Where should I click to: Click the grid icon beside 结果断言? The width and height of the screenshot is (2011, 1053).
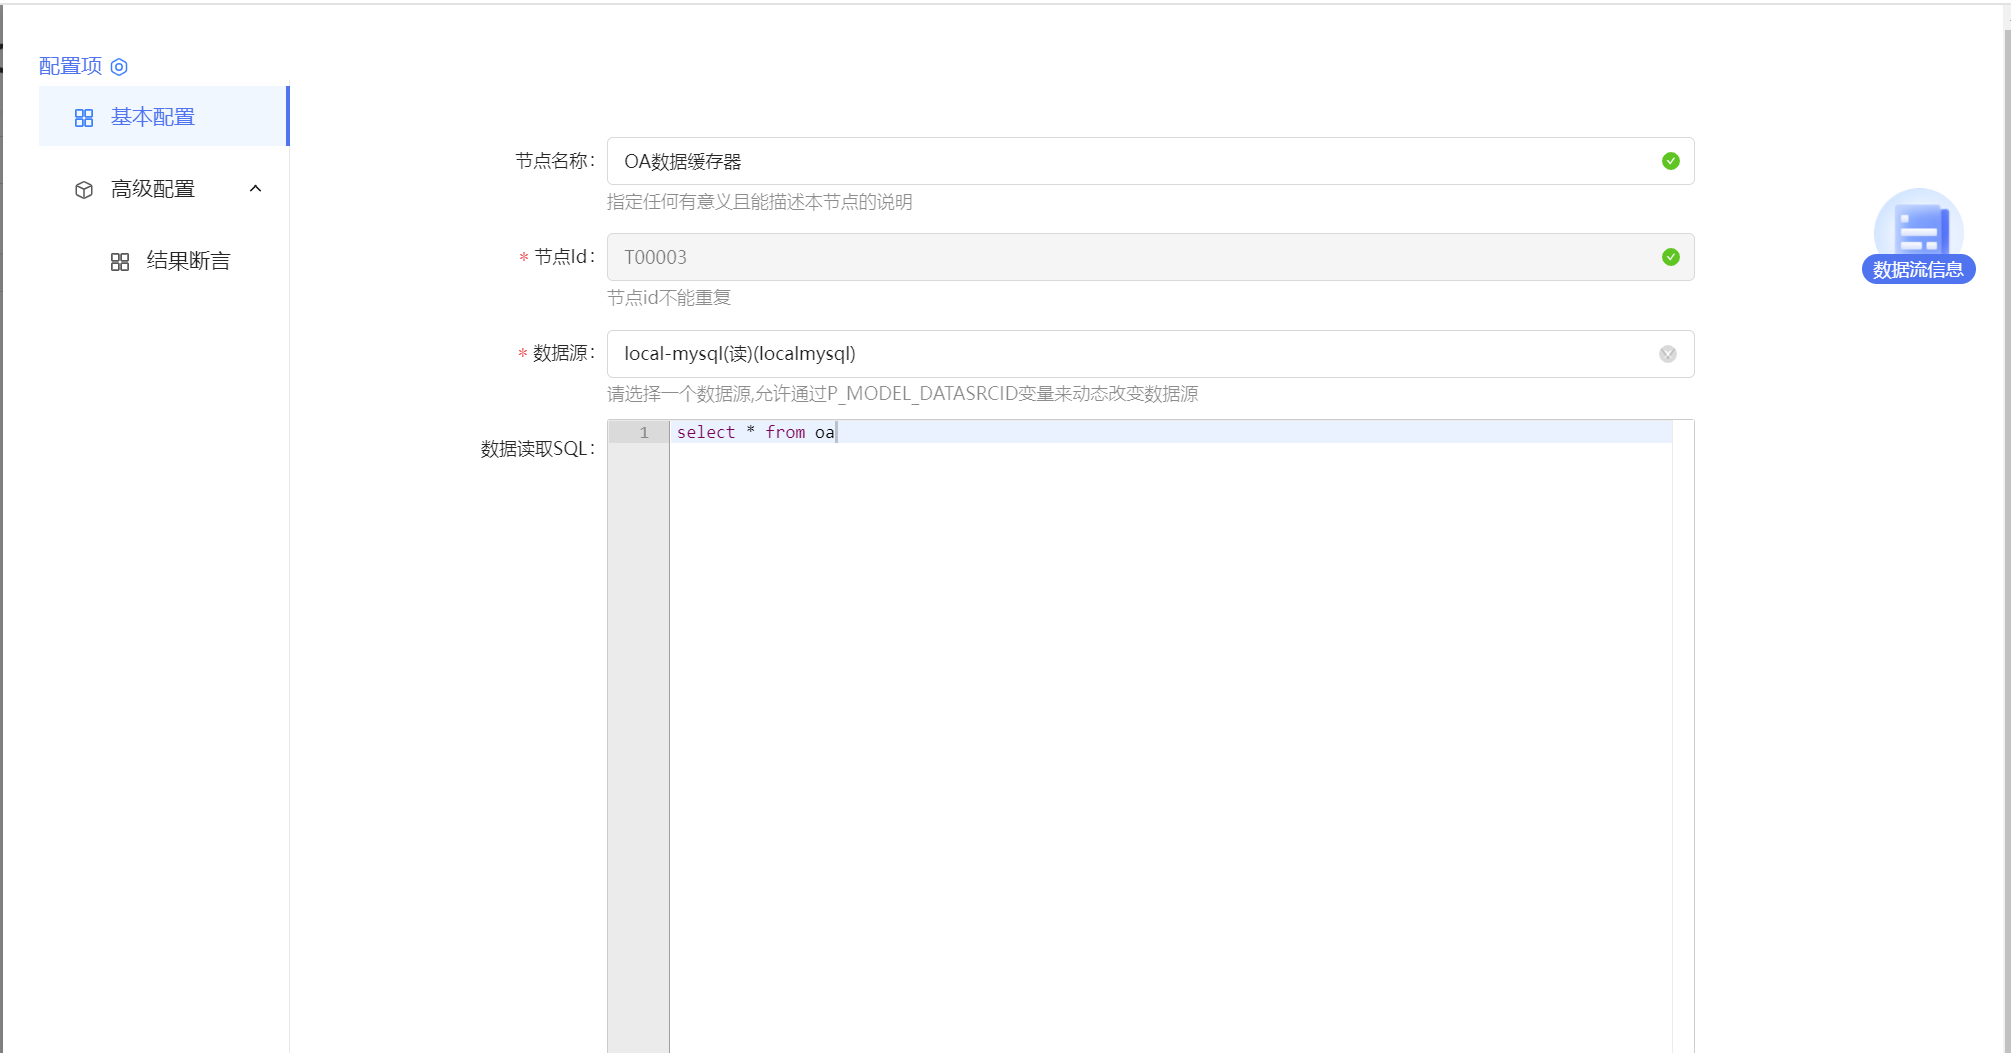click(x=120, y=261)
